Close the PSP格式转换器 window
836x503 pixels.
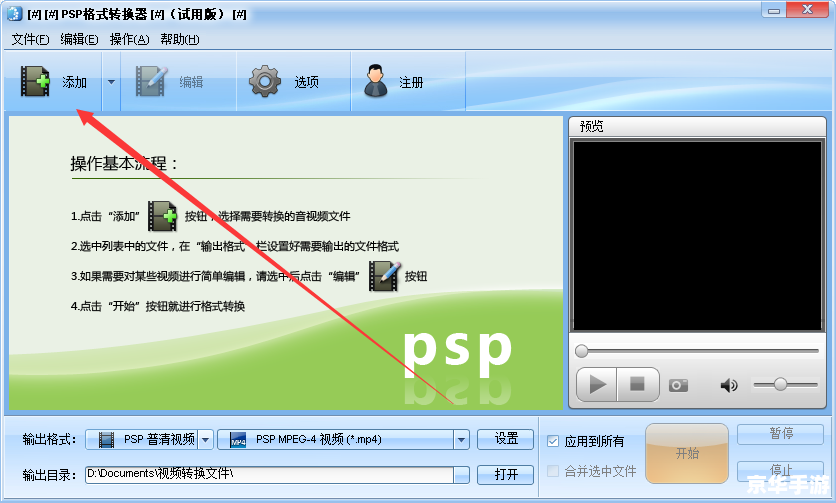point(807,10)
